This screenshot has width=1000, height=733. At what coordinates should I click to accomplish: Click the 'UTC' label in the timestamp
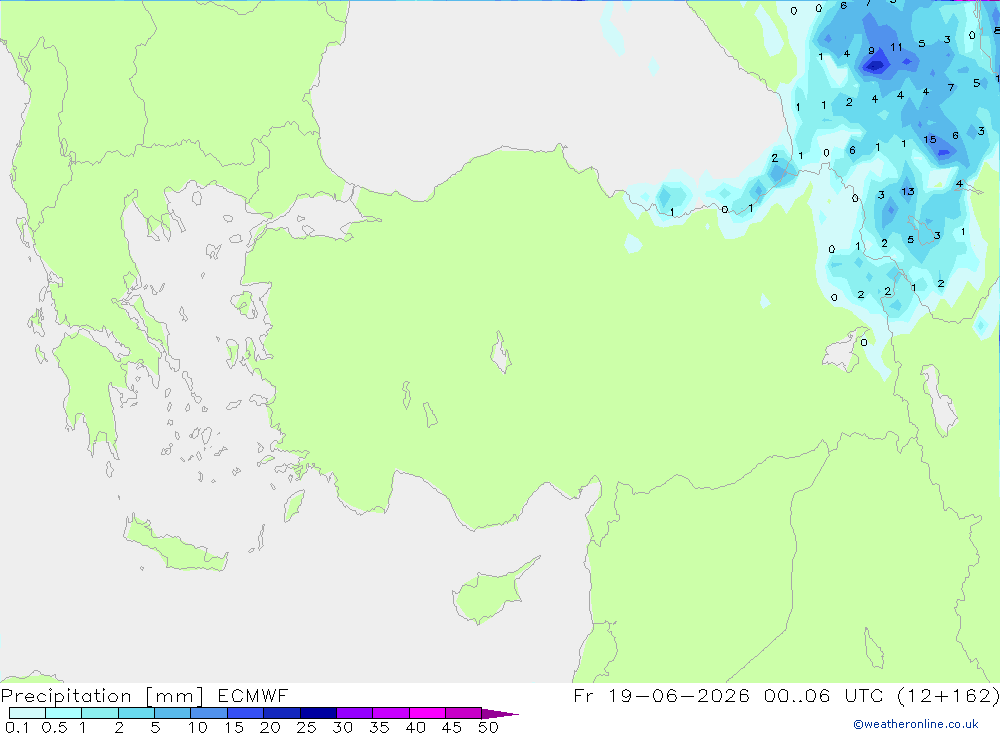tap(864, 695)
